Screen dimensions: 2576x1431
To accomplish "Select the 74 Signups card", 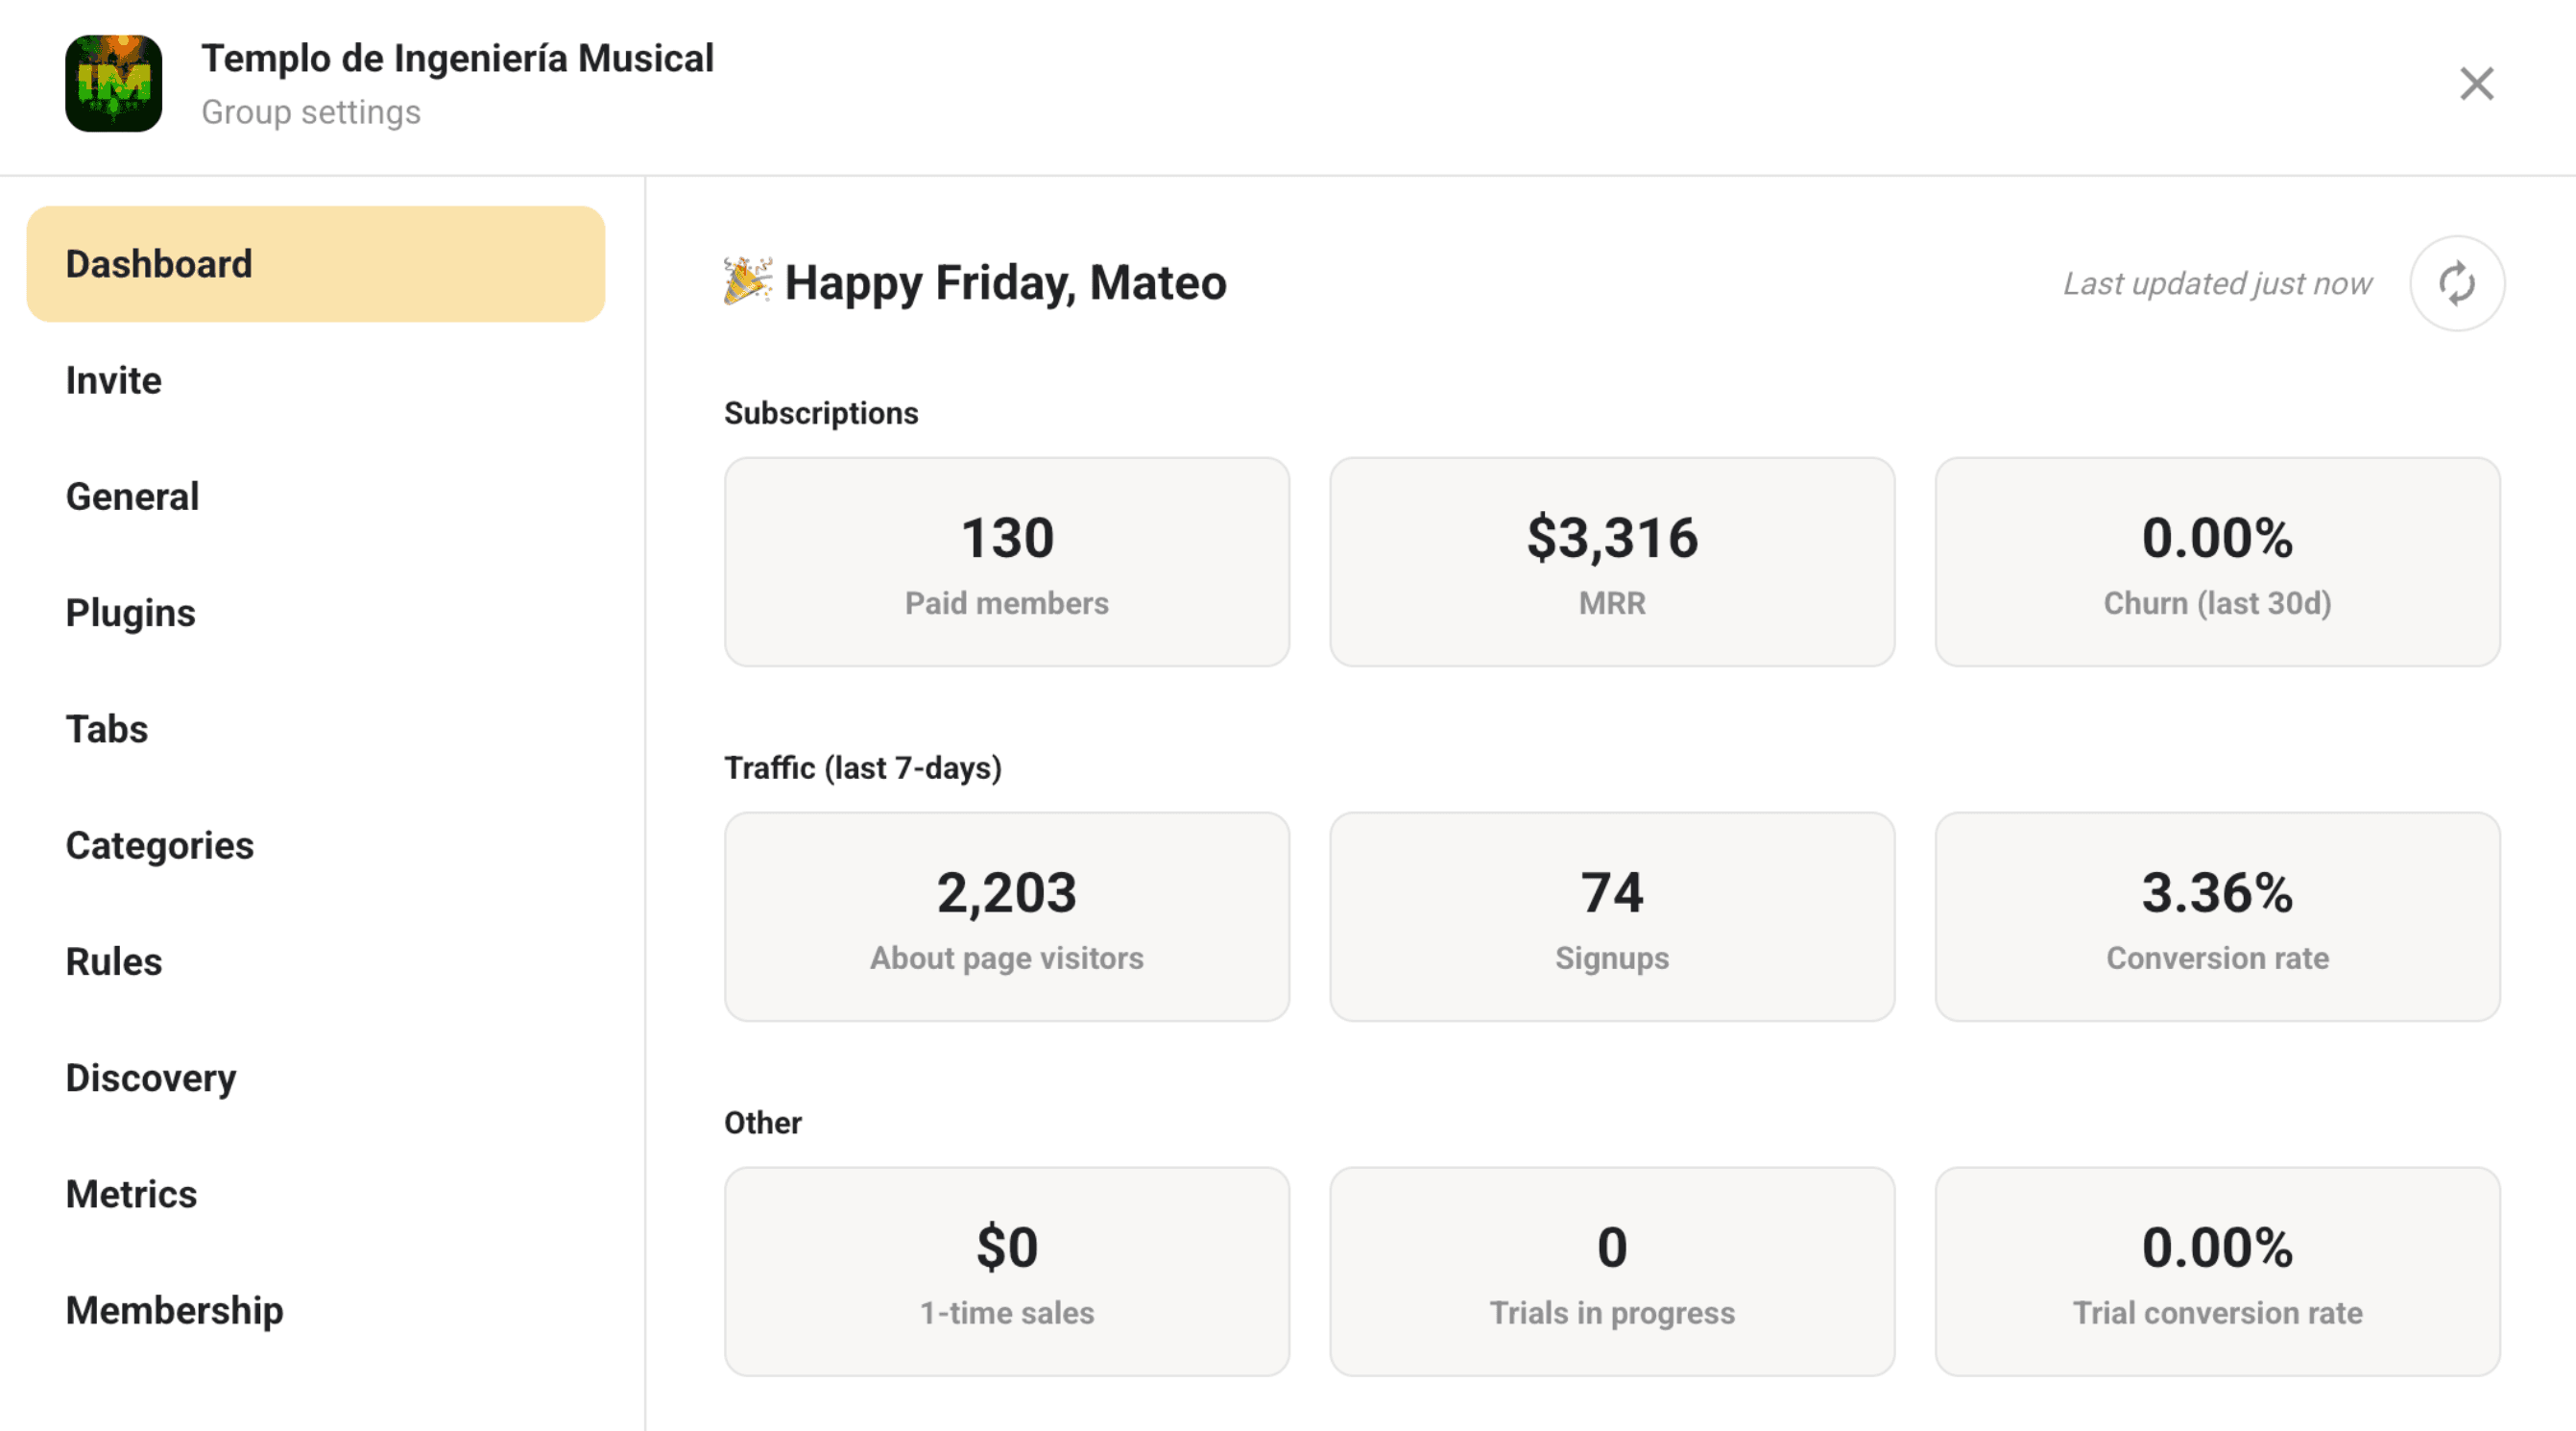I will tap(1611, 917).
